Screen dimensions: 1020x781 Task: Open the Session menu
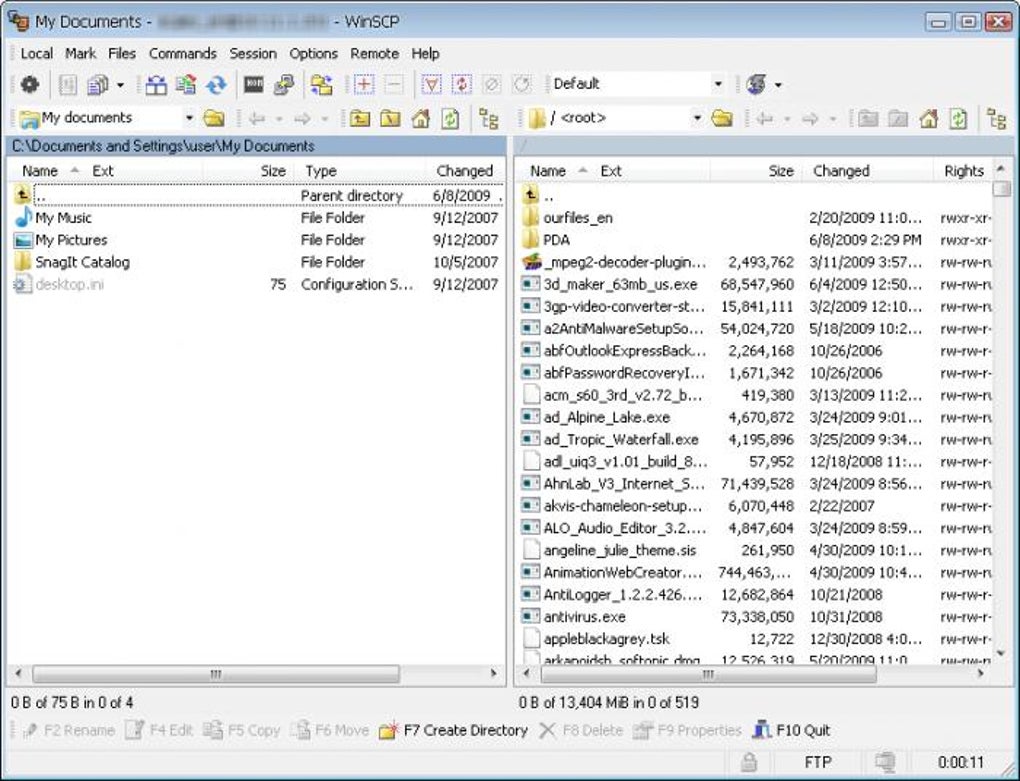tap(253, 53)
